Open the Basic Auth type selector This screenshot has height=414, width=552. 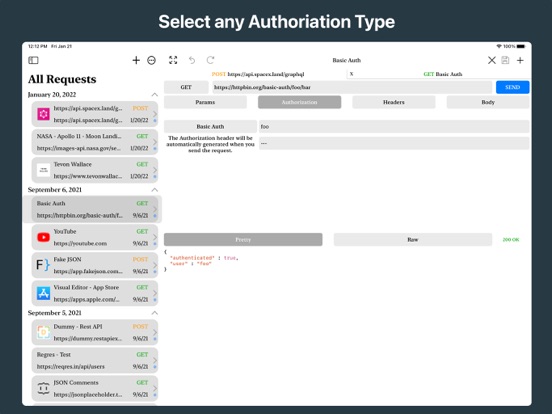[x=210, y=126]
